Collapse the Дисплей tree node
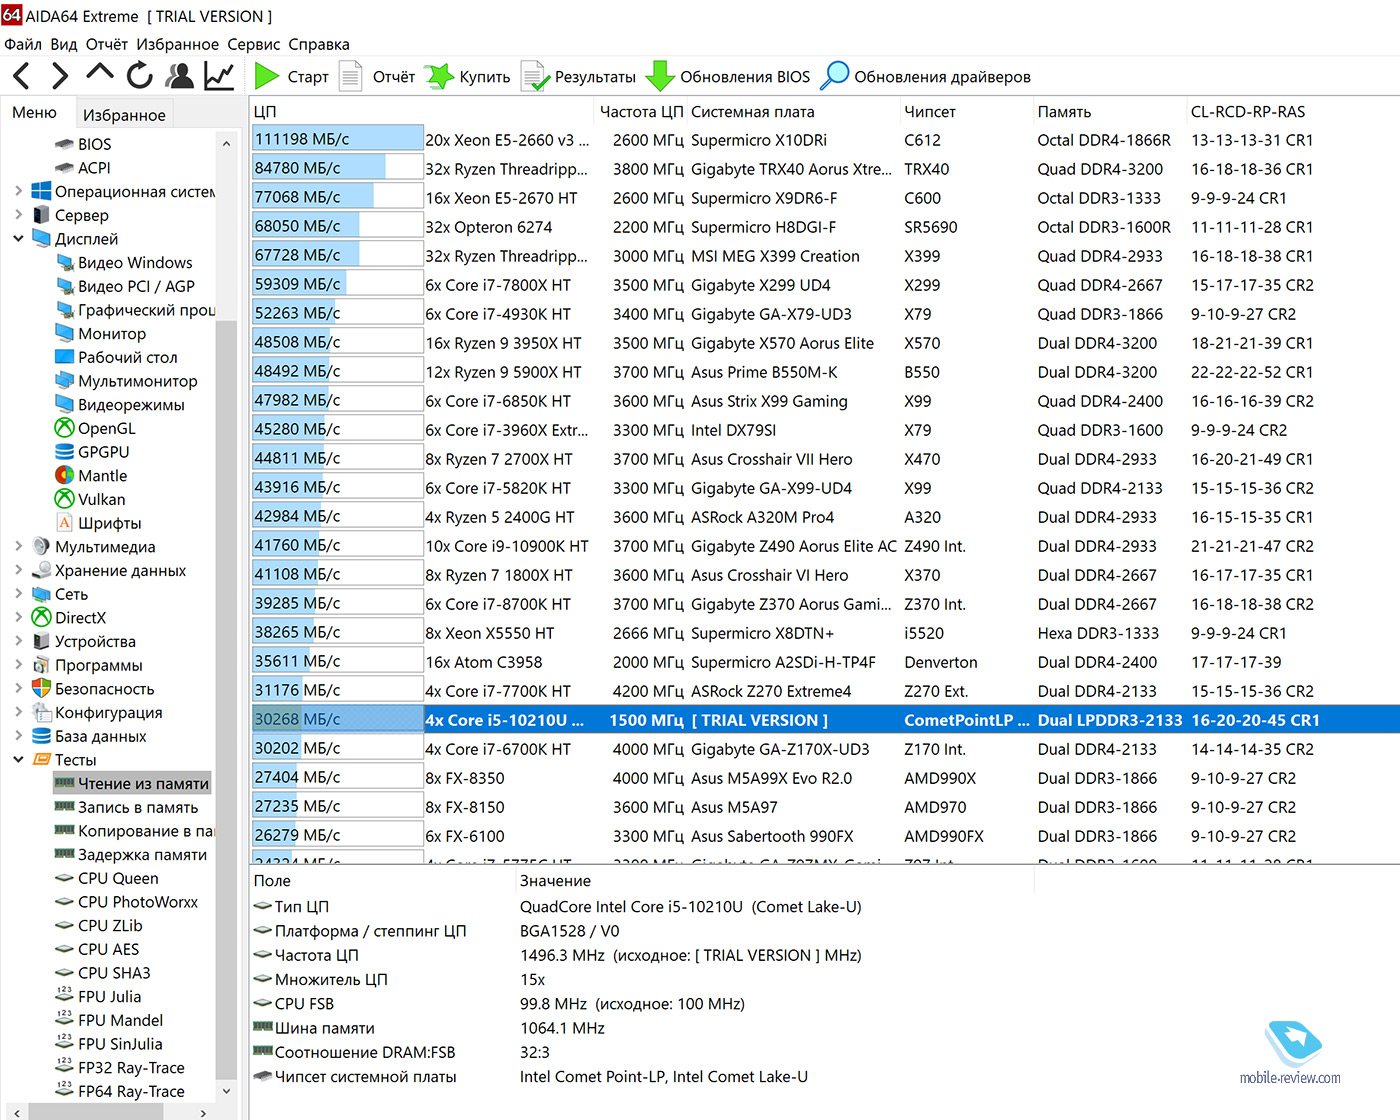Image resolution: width=1400 pixels, height=1120 pixels. coord(18,239)
